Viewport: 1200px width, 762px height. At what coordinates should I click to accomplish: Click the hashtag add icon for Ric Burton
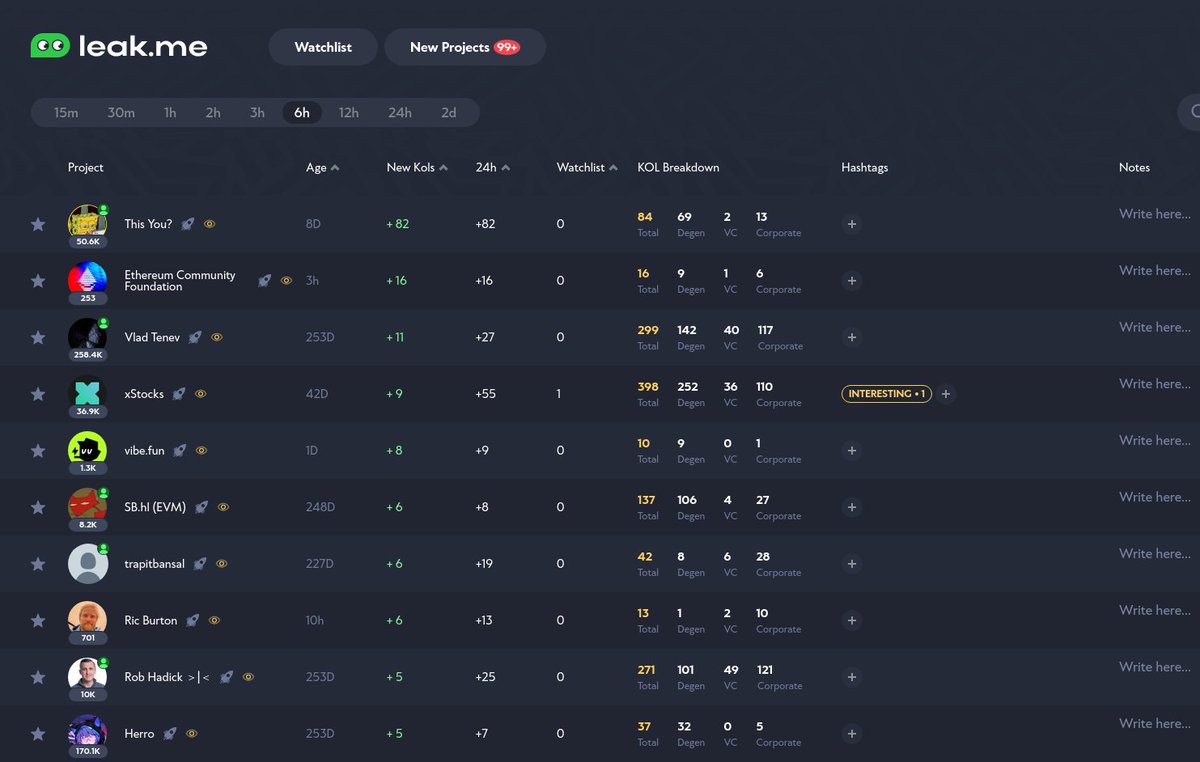[851, 620]
